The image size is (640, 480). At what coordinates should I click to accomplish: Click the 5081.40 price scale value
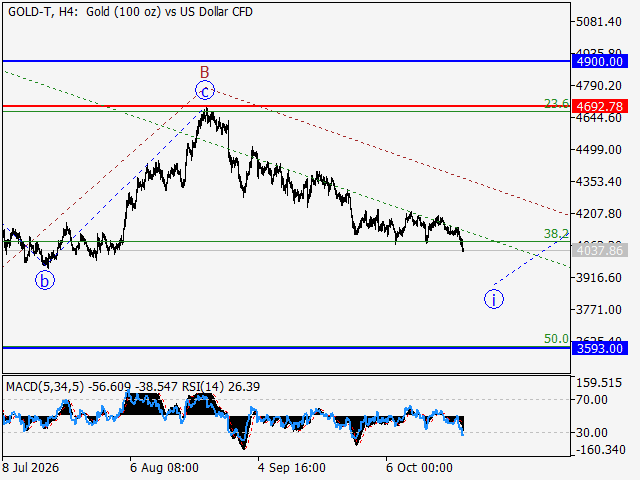pyautogui.click(x=599, y=22)
